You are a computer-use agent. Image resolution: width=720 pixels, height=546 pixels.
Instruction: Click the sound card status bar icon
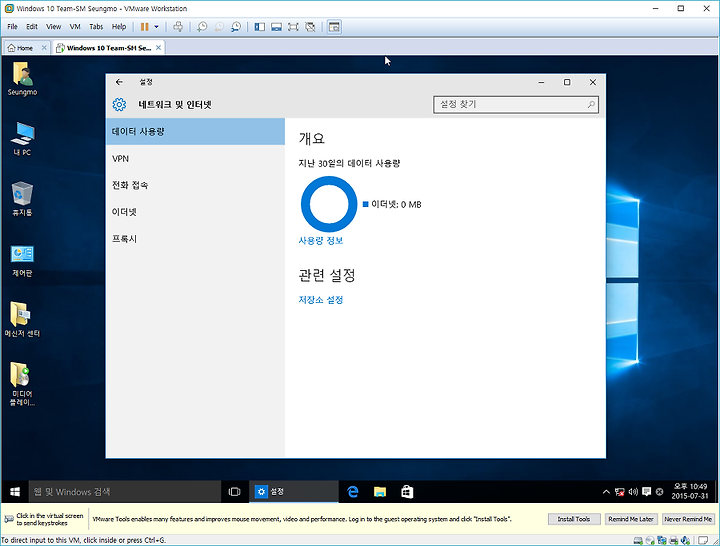click(685, 540)
